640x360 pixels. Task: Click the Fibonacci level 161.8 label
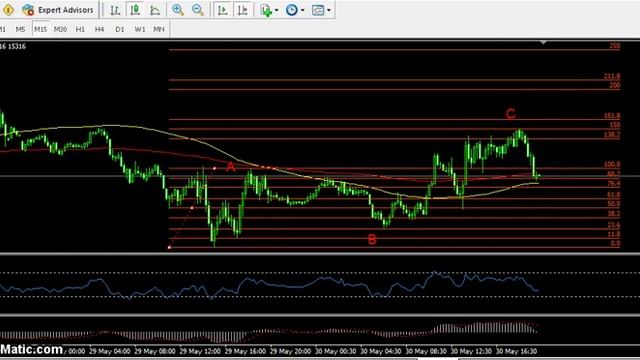click(x=612, y=116)
